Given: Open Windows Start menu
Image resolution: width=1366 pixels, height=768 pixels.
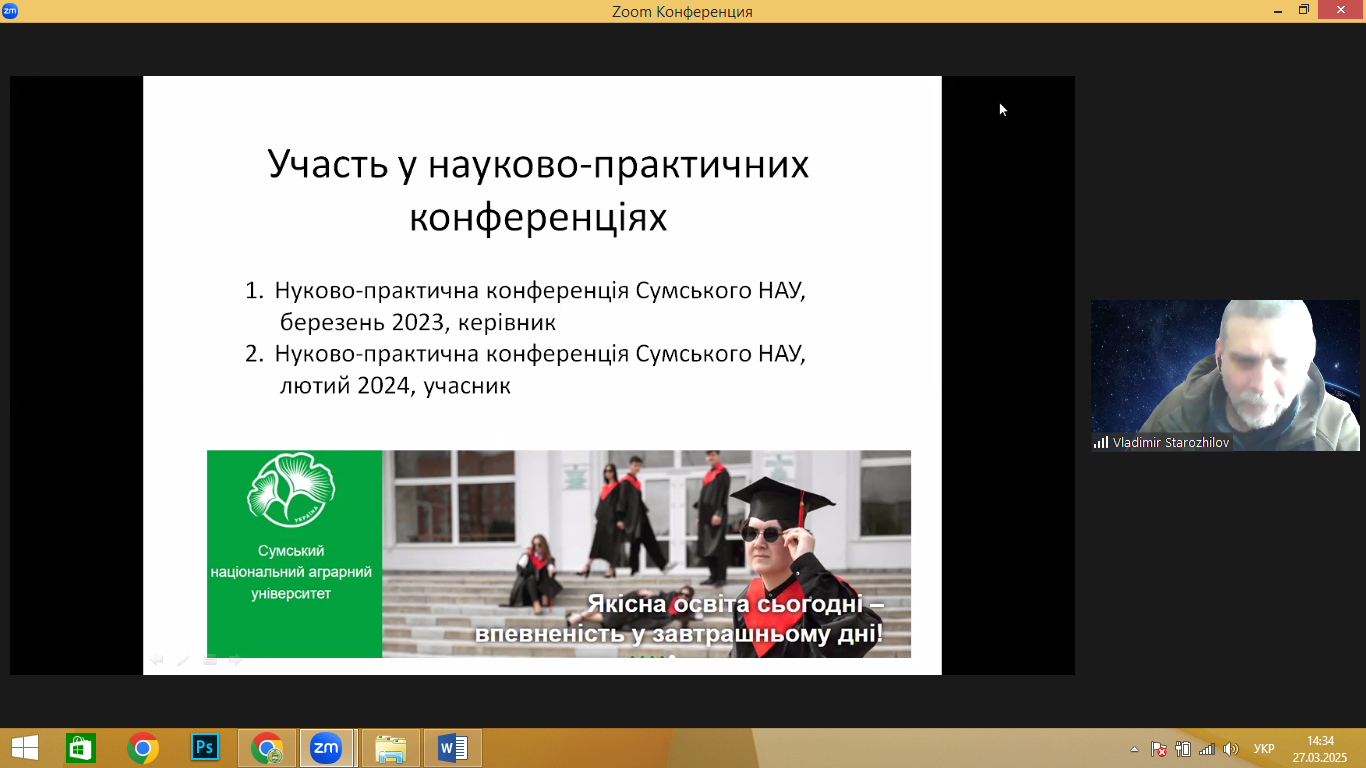Looking at the screenshot, I should pyautogui.click(x=24, y=748).
